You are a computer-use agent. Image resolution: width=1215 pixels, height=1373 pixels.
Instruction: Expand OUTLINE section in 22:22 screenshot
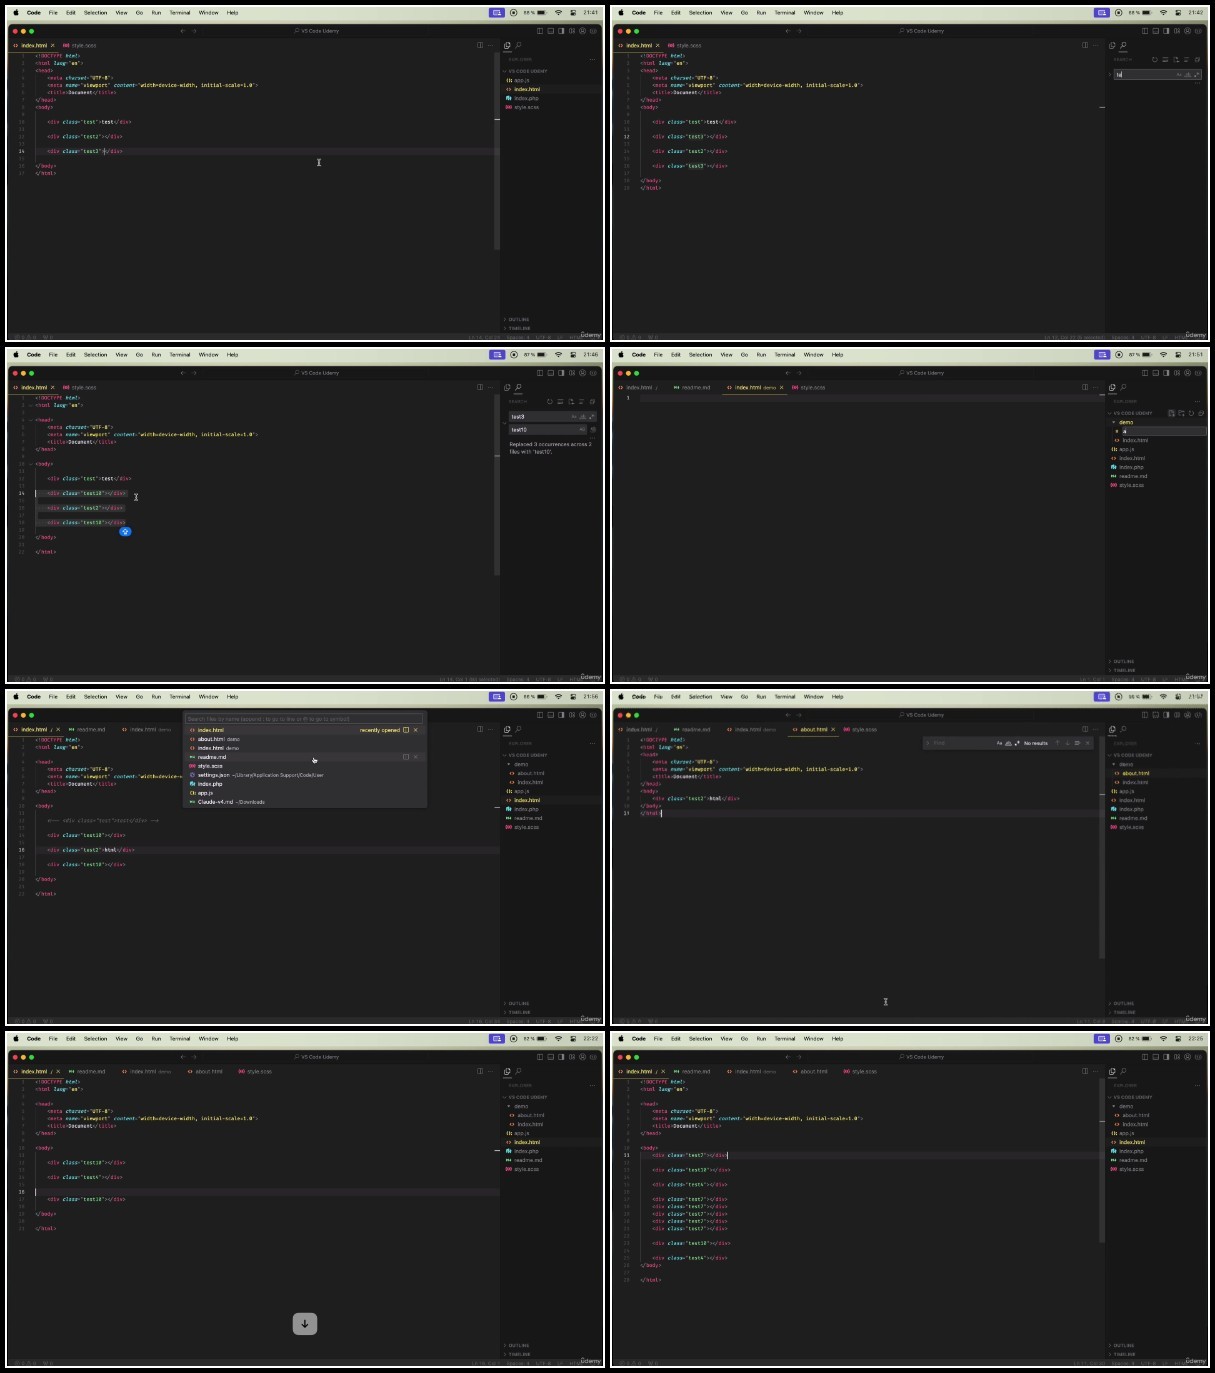(x=519, y=1346)
